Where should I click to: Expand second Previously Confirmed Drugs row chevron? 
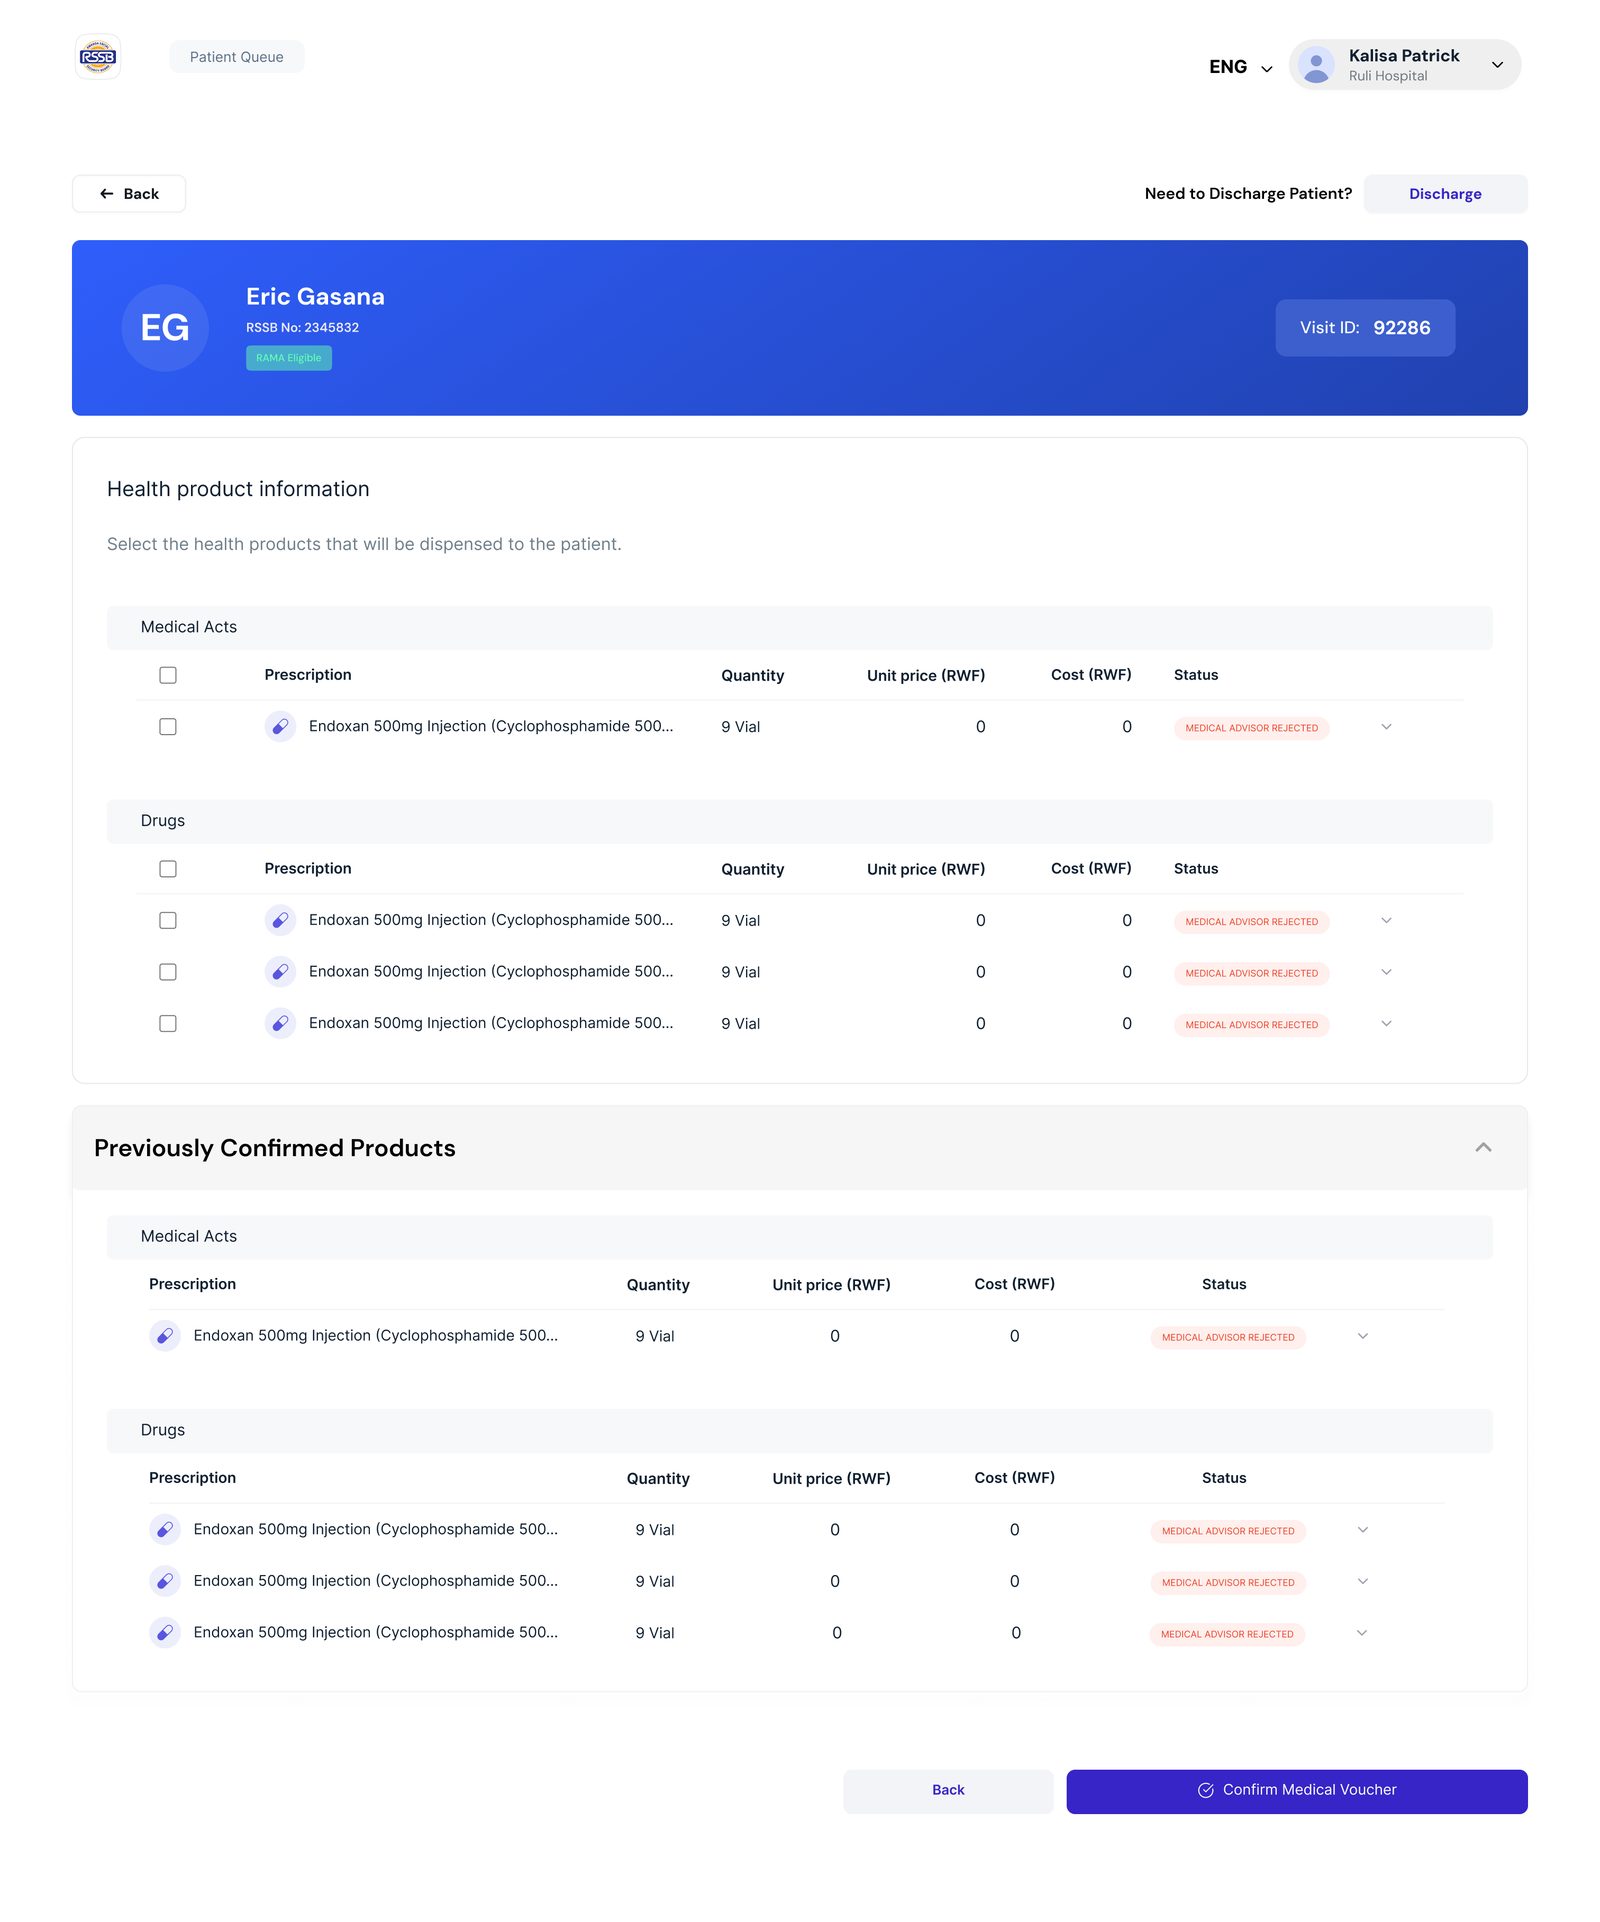click(1362, 1581)
